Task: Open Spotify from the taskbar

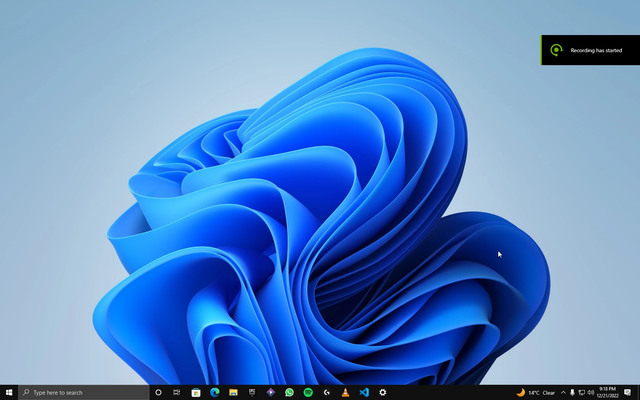Action: pyautogui.click(x=308, y=392)
